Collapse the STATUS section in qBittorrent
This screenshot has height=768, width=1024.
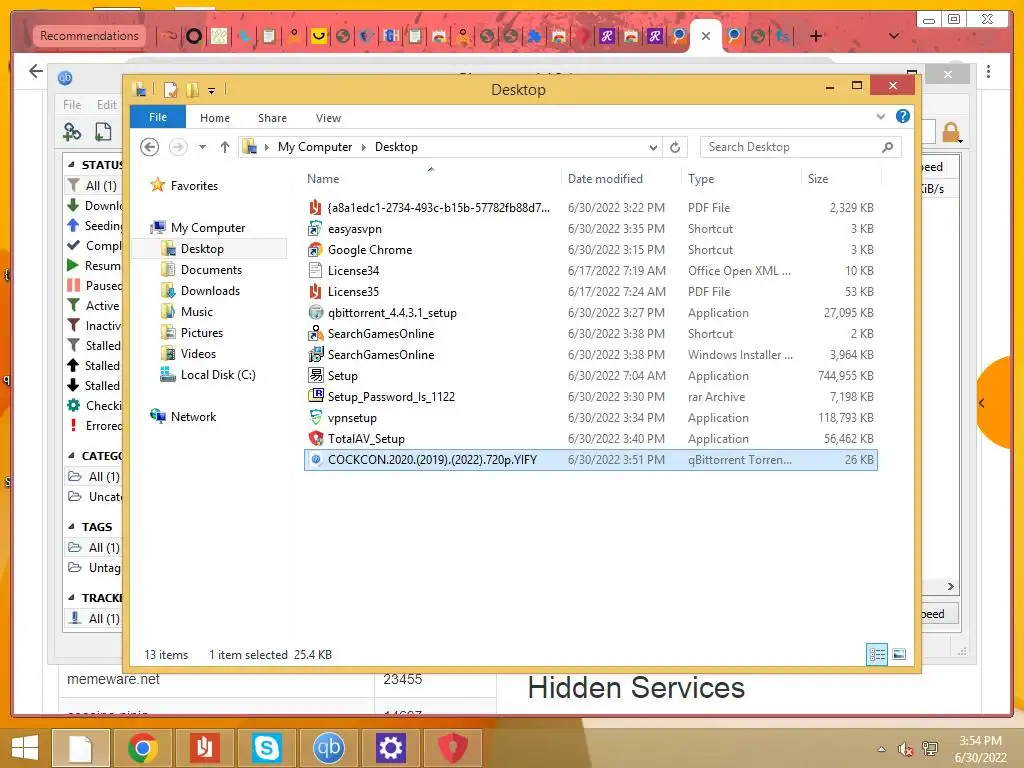click(x=71, y=165)
